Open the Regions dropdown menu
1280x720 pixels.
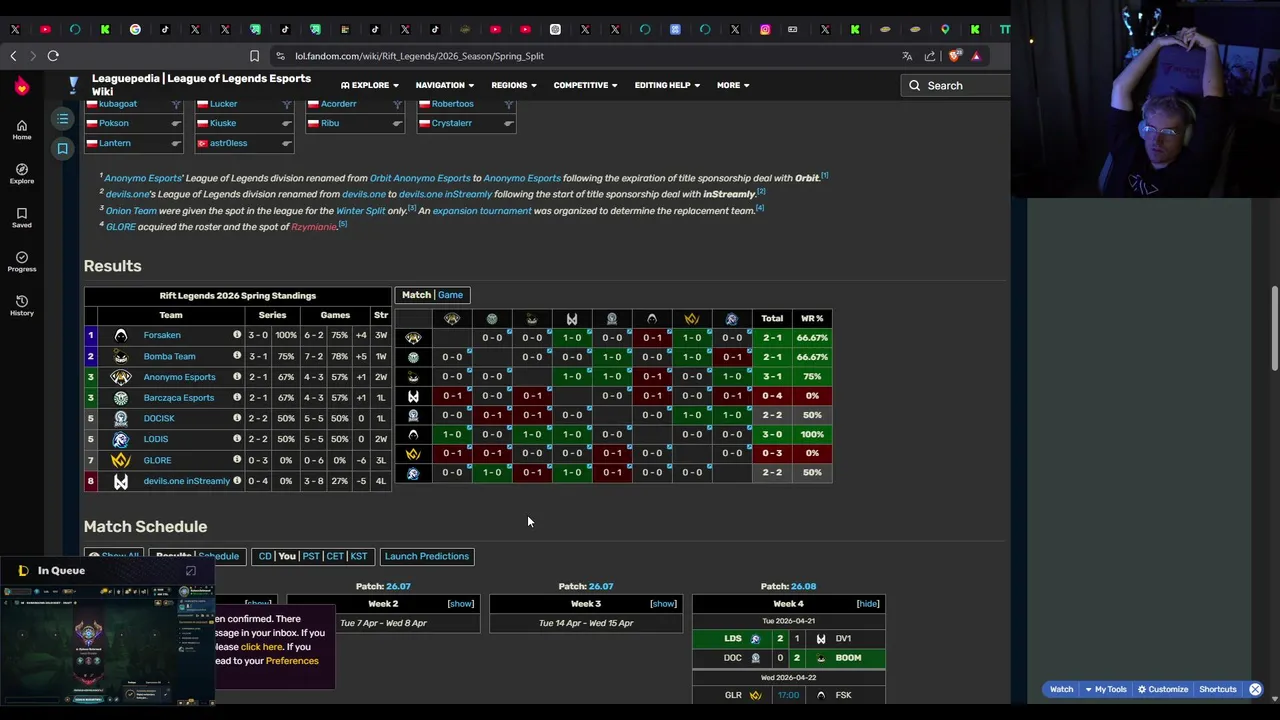coord(514,85)
